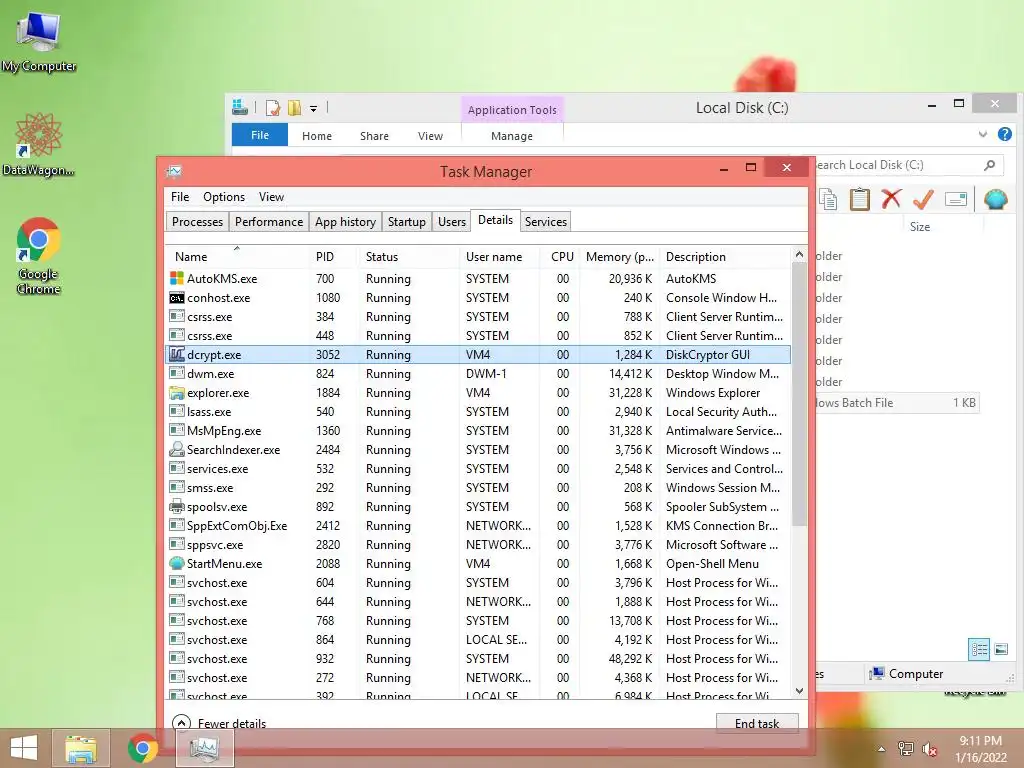Click the New Folder icon in Explorer quick access toolbar
Viewport: 1024px width, 768px height.
(295, 108)
